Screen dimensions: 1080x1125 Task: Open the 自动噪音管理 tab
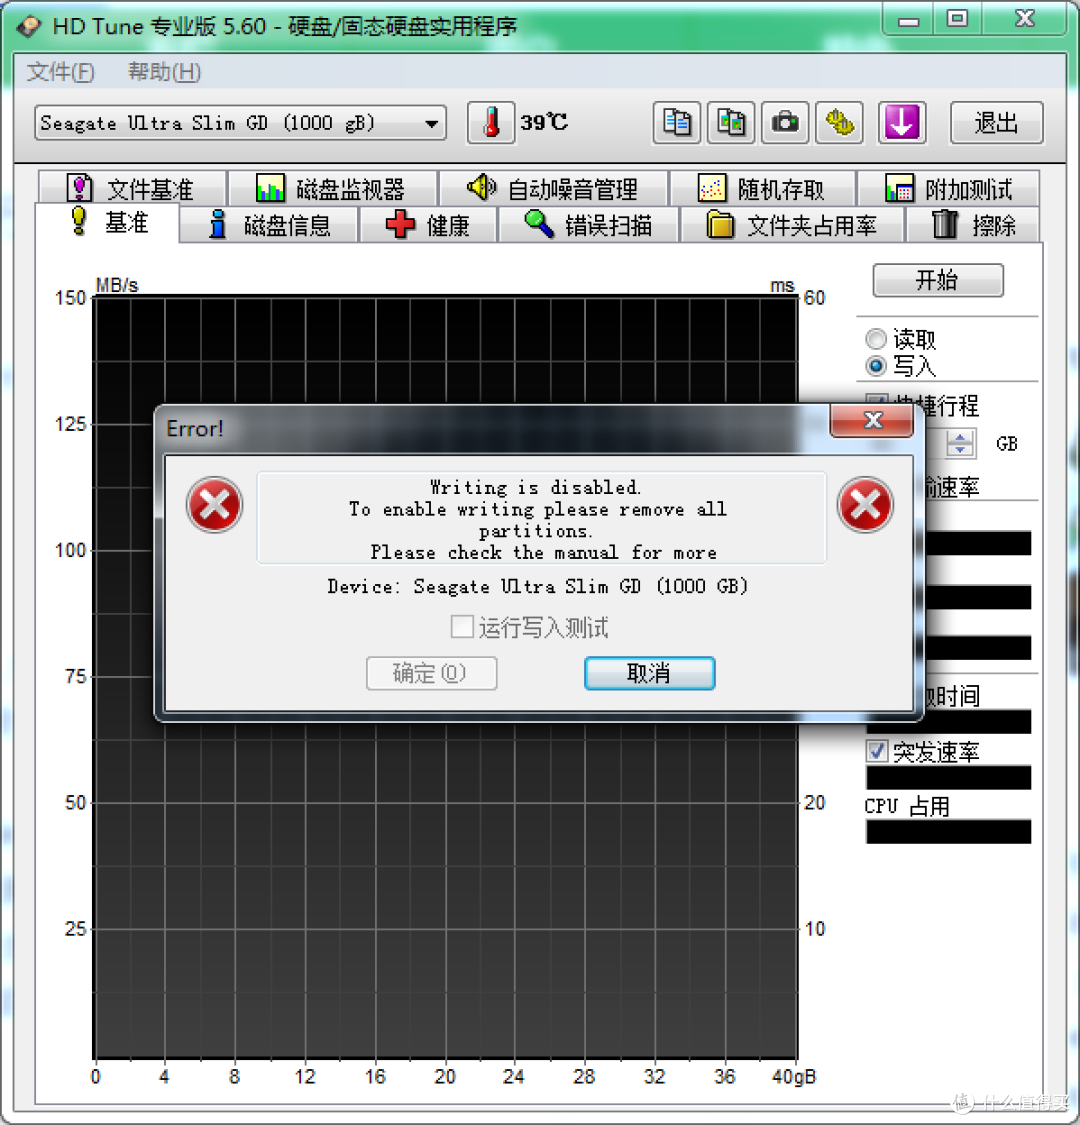click(x=553, y=189)
